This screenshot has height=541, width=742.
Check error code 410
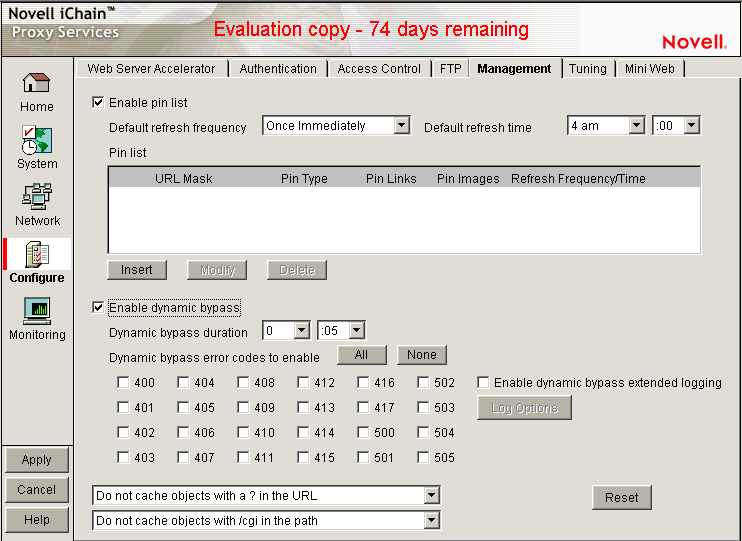(x=243, y=433)
